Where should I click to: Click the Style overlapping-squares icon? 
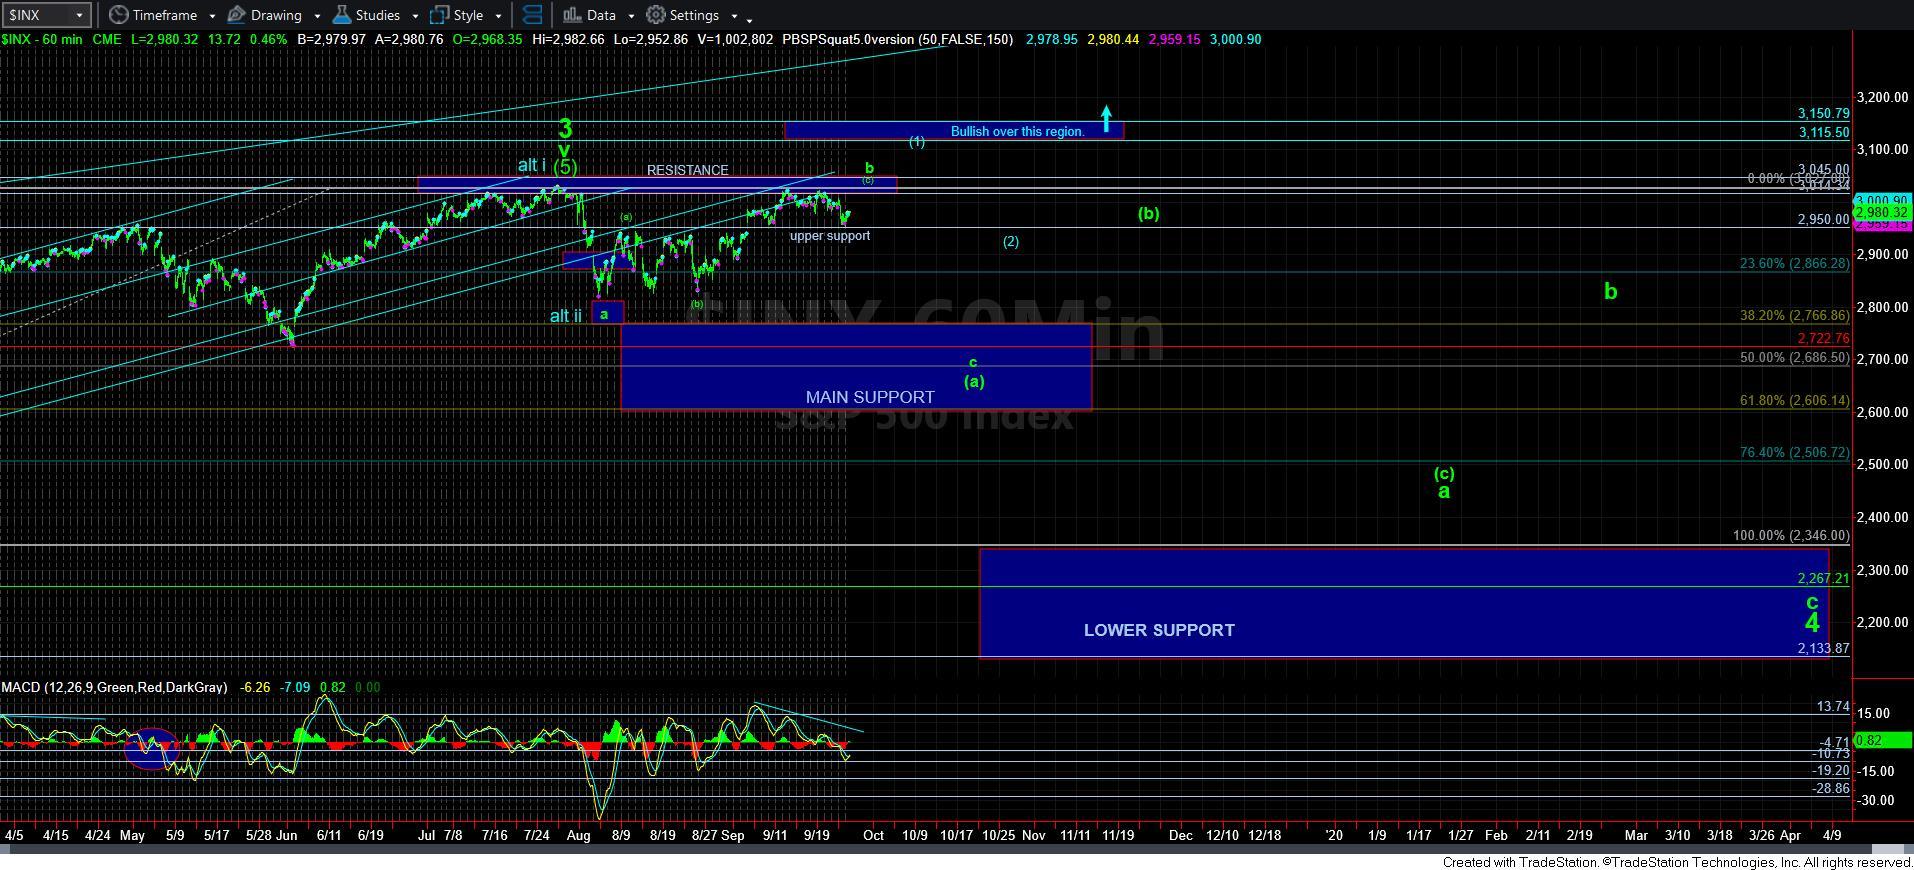[x=439, y=15]
